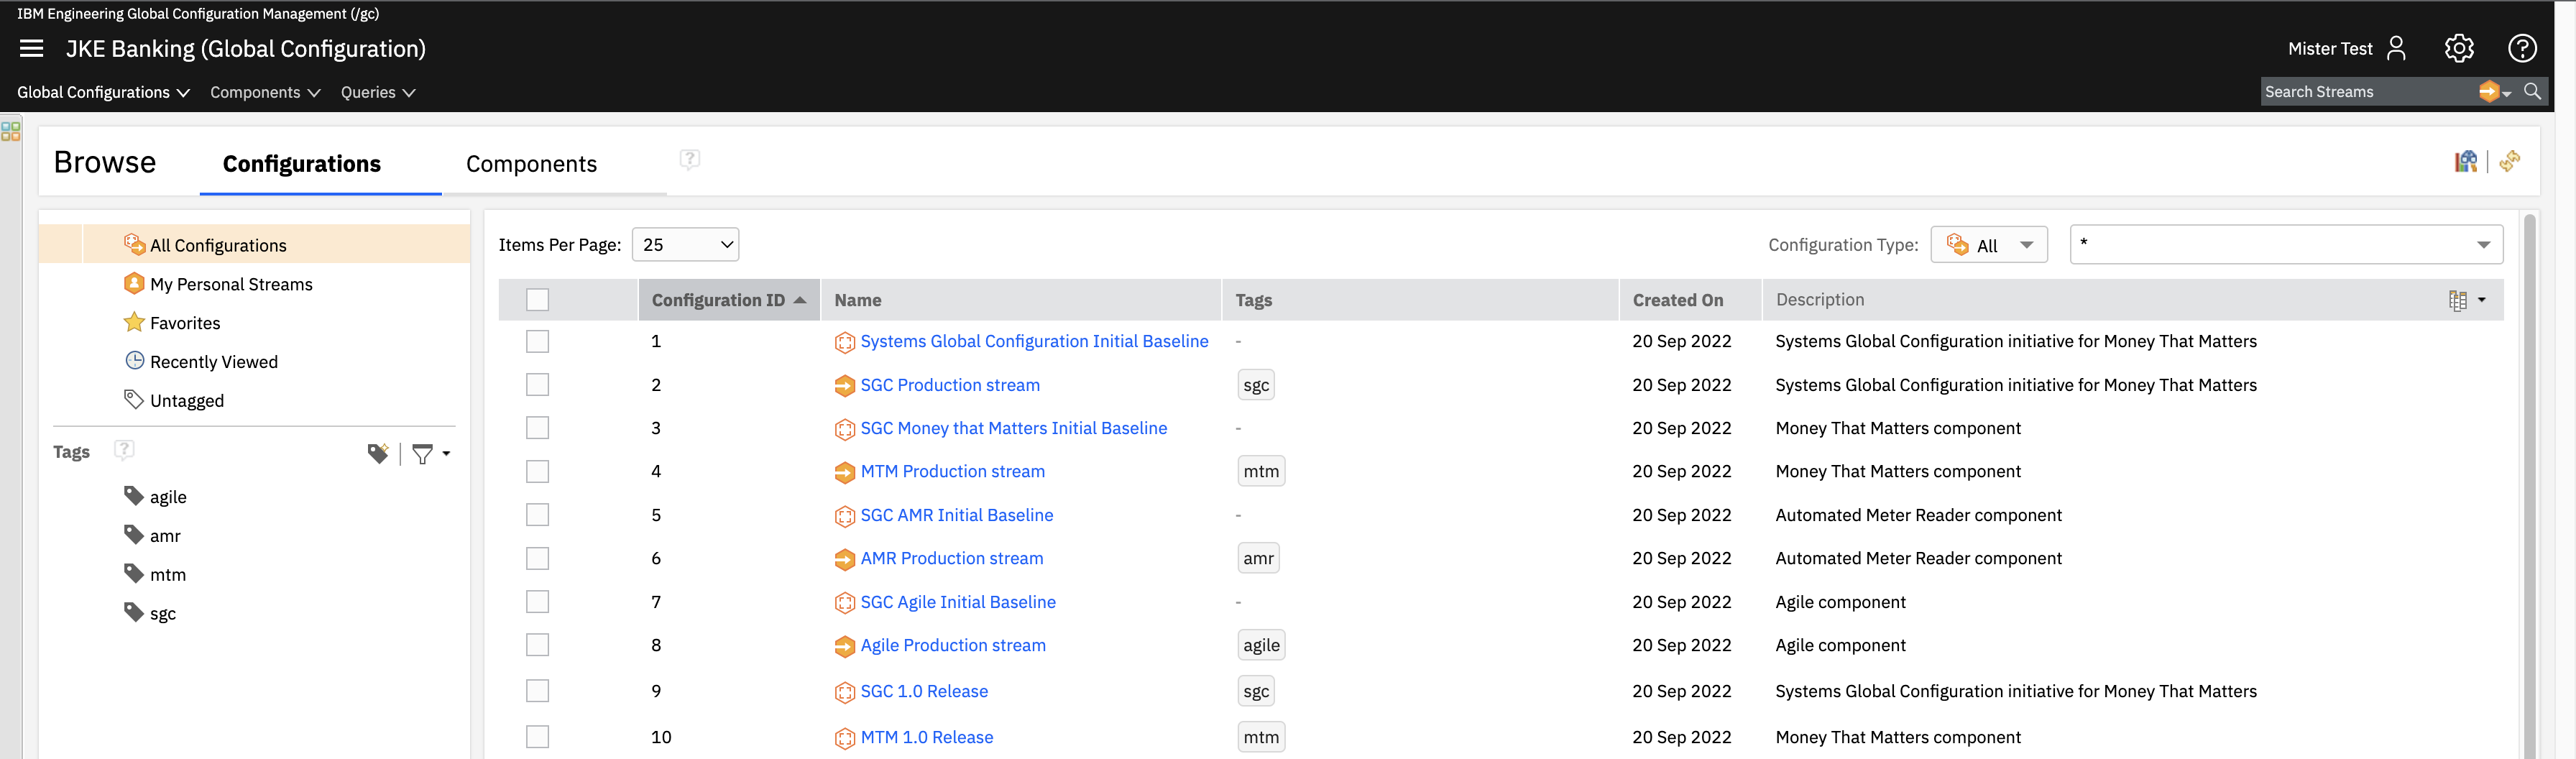The height and width of the screenshot is (759, 2576).
Task: Open the Mister Test user profile icon
Action: click(x=2396, y=48)
